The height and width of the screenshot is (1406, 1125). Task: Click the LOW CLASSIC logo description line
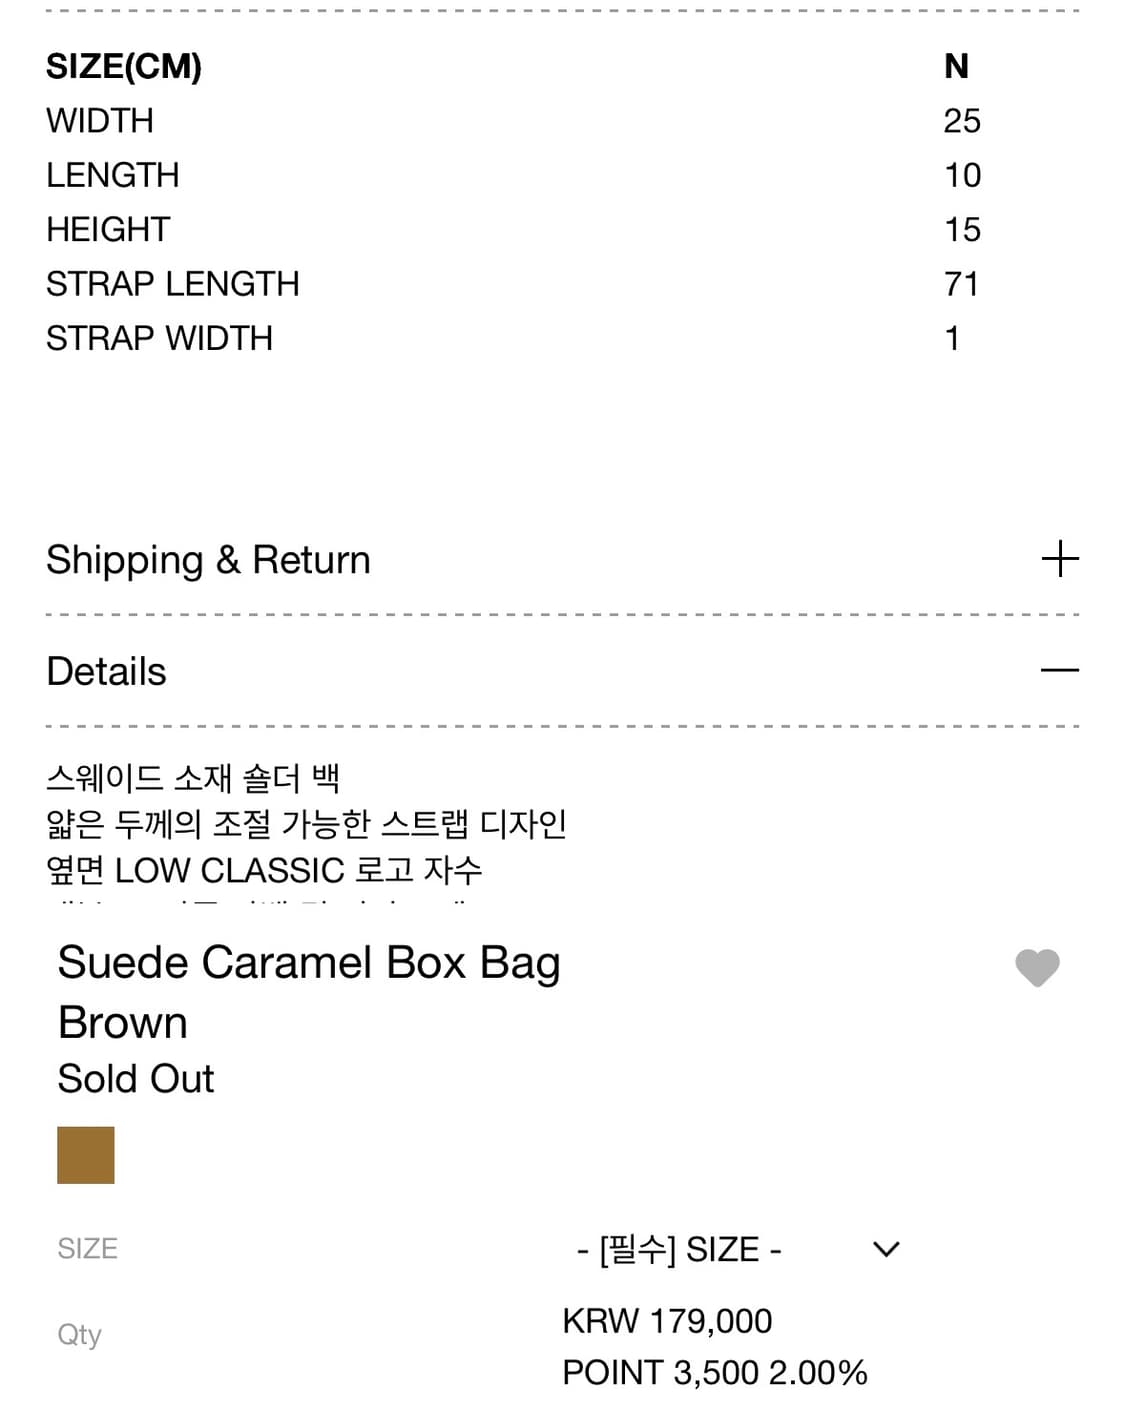(x=264, y=870)
